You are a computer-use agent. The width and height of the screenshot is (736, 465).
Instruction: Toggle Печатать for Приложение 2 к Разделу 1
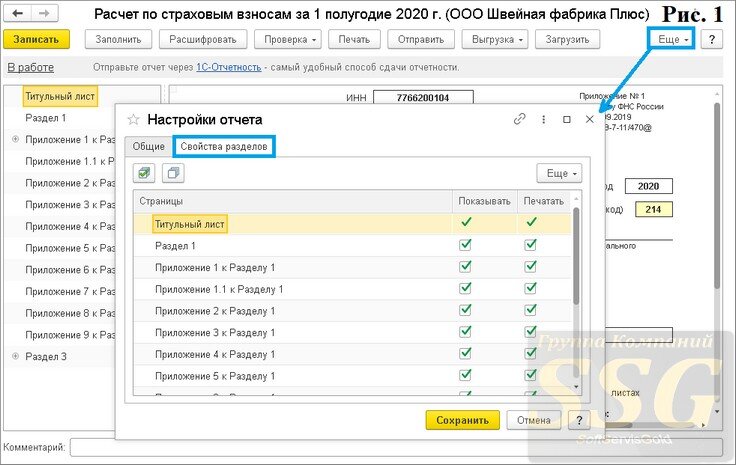(530, 310)
